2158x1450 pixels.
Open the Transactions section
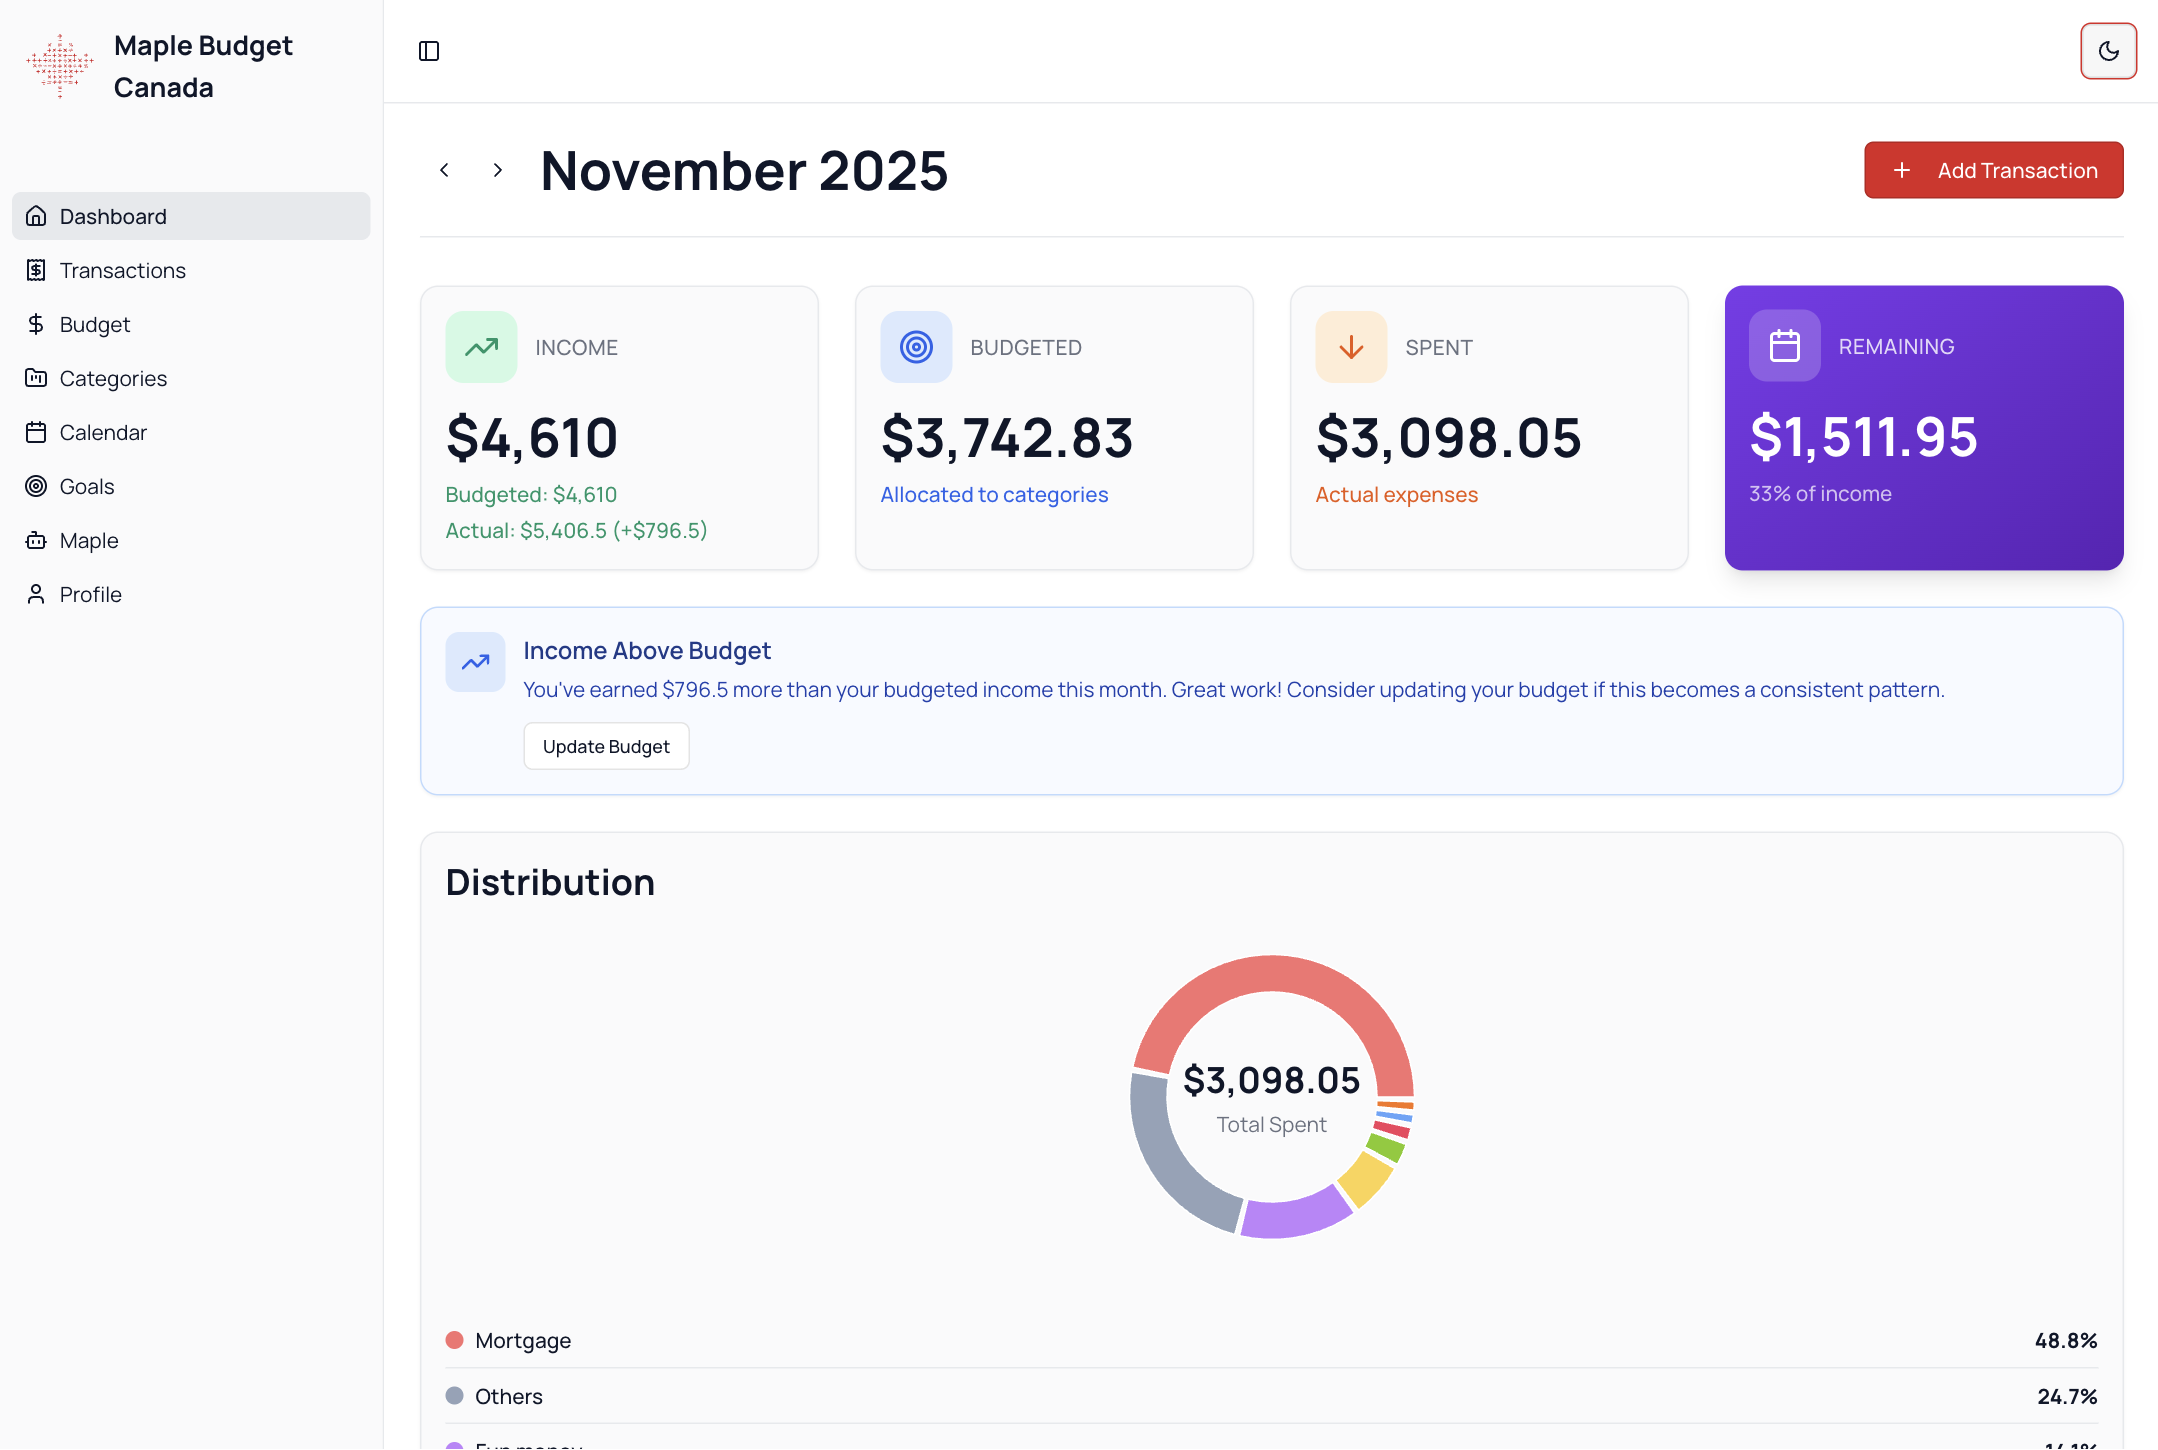(x=121, y=270)
